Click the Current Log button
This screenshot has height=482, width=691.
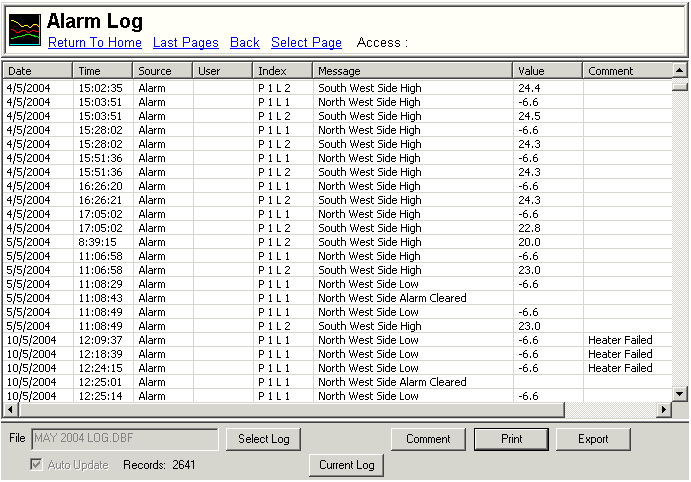tap(346, 465)
